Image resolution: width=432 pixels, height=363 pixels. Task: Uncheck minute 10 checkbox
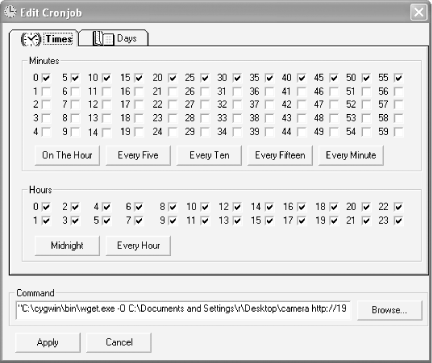[x=107, y=78]
